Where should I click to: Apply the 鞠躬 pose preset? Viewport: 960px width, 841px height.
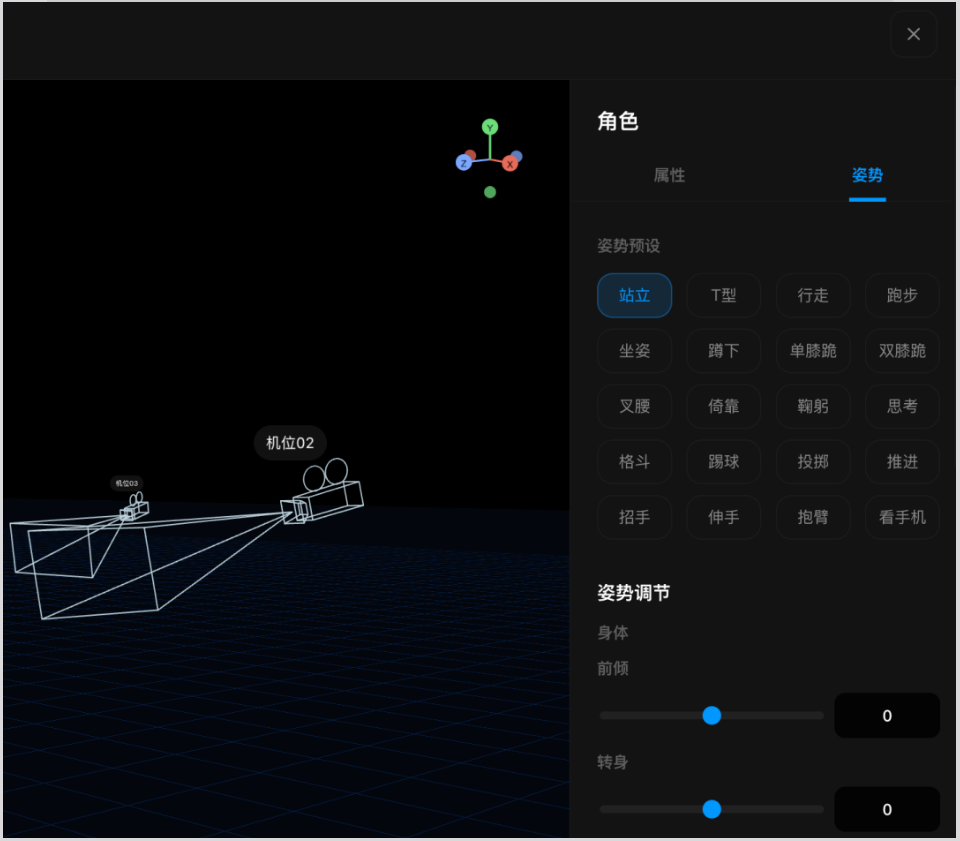pyautogui.click(x=812, y=406)
